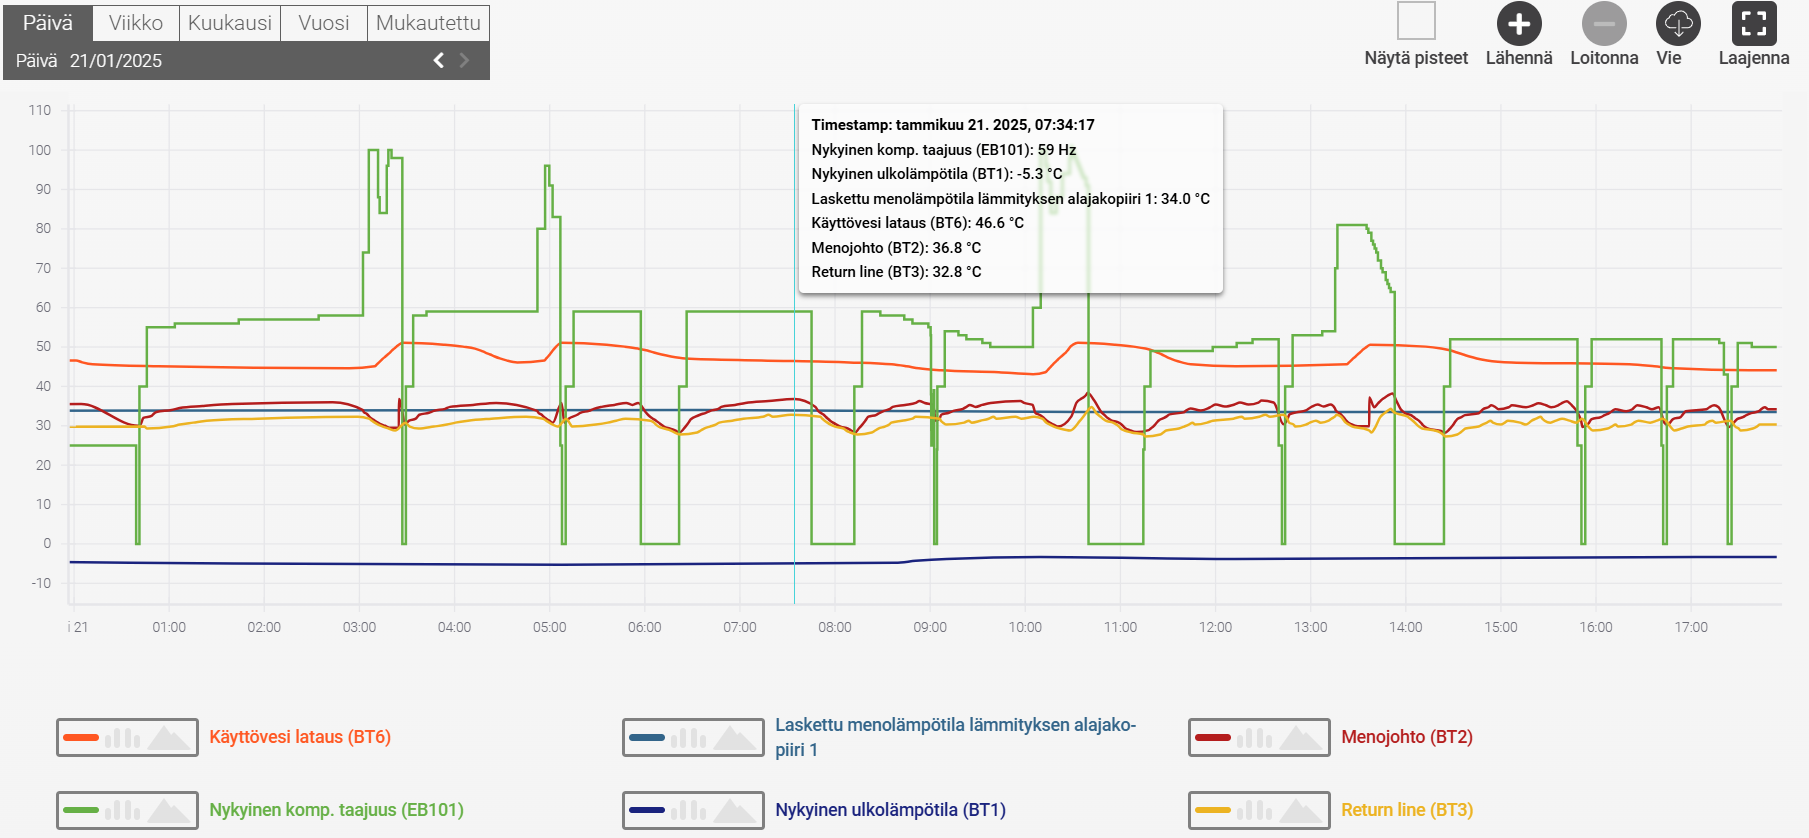Click the Nykyinen ulkolämpötila (BT1) legend label
This screenshot has height=838, width=1809.
click(890, 810)
